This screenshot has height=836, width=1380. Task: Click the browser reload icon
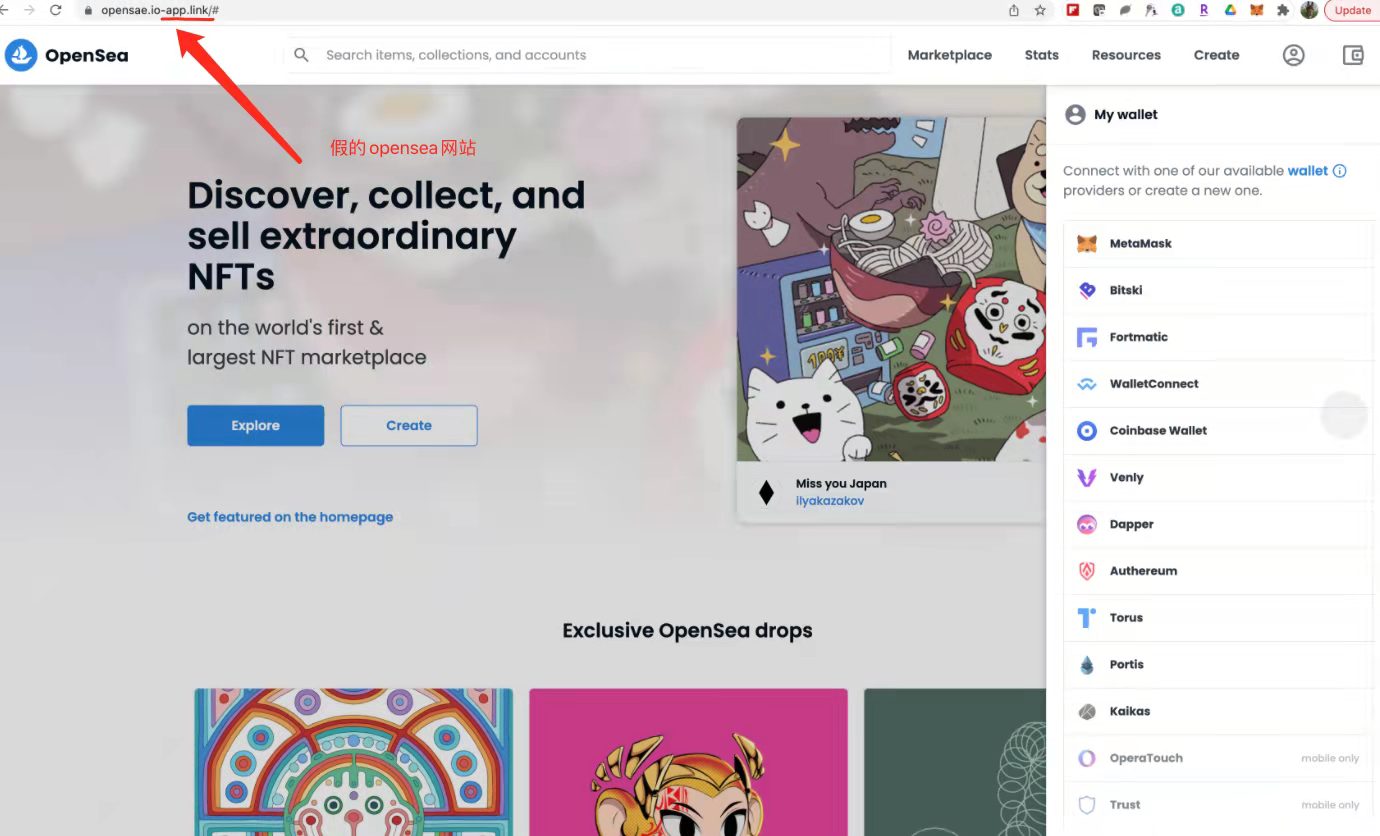point(55,10)
